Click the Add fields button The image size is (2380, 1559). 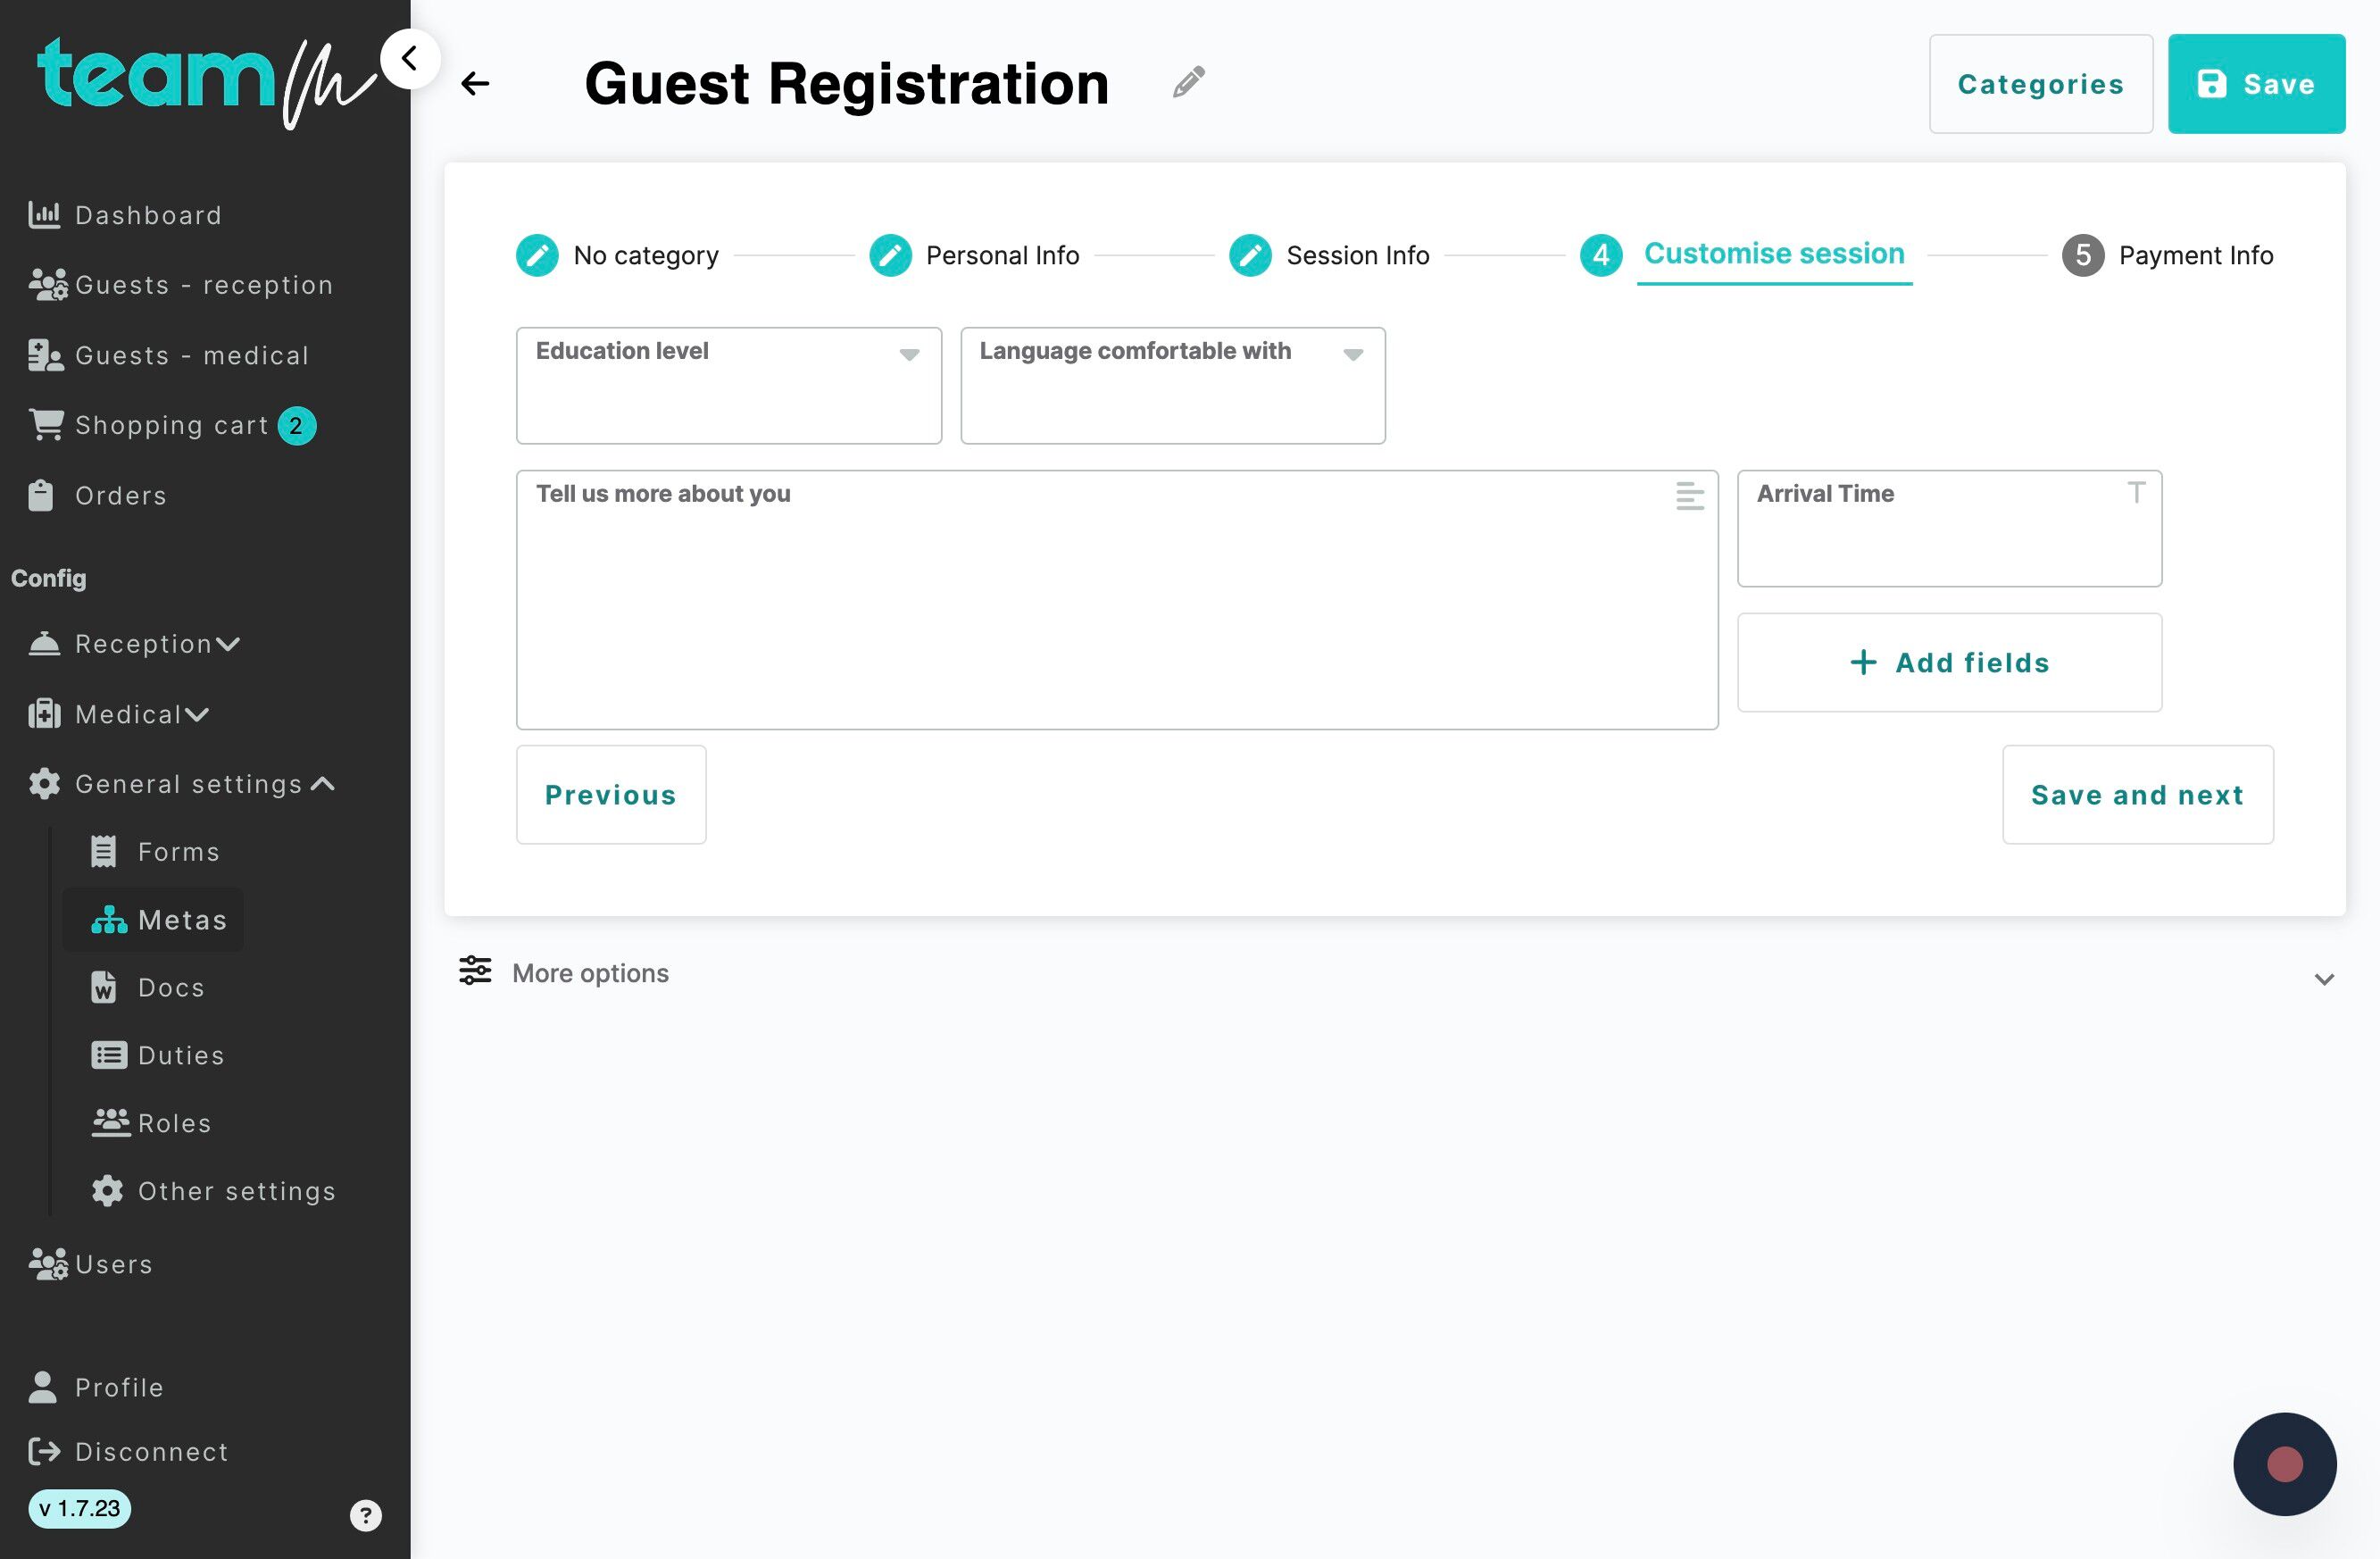tap(1950, 662)
